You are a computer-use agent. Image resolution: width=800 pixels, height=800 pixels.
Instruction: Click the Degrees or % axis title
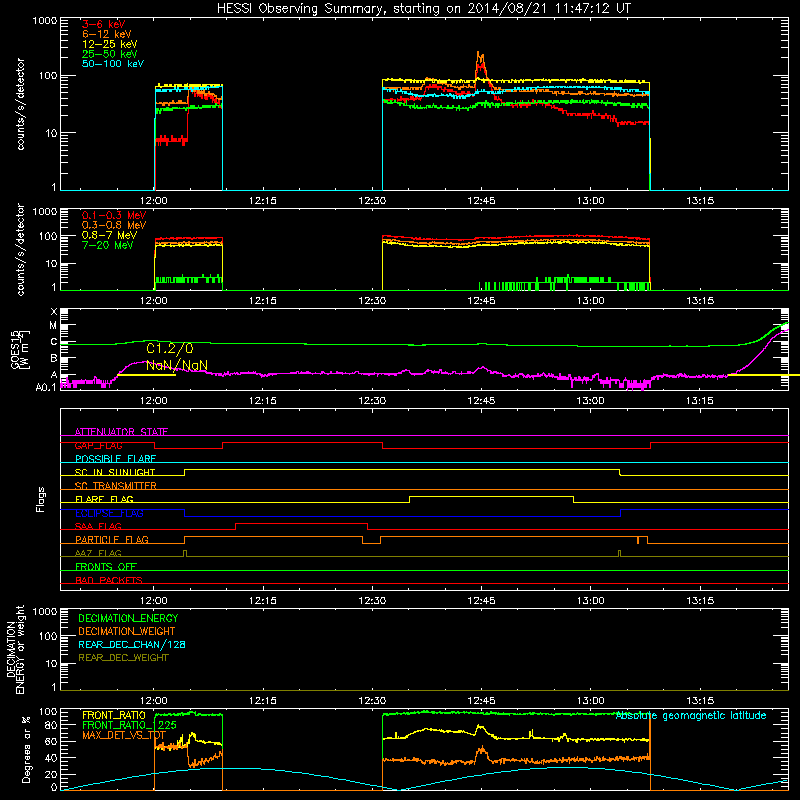coord(26,749)
